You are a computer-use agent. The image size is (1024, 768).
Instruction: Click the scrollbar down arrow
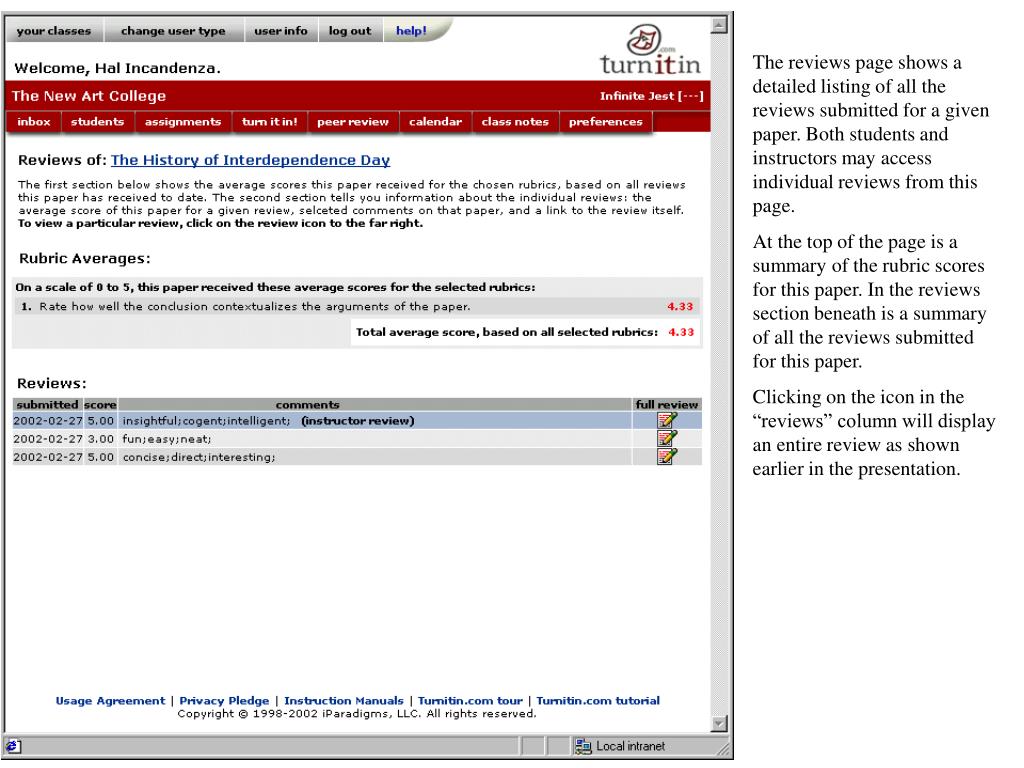pos(719,724)
